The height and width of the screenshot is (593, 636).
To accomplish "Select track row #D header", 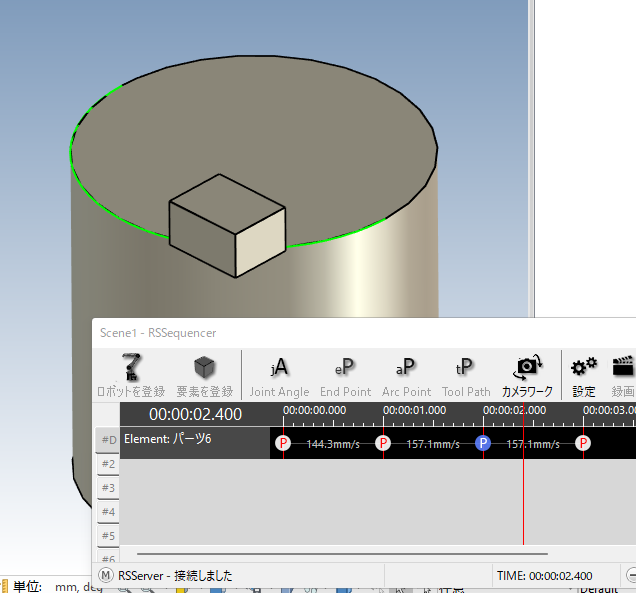I will 108,440.
